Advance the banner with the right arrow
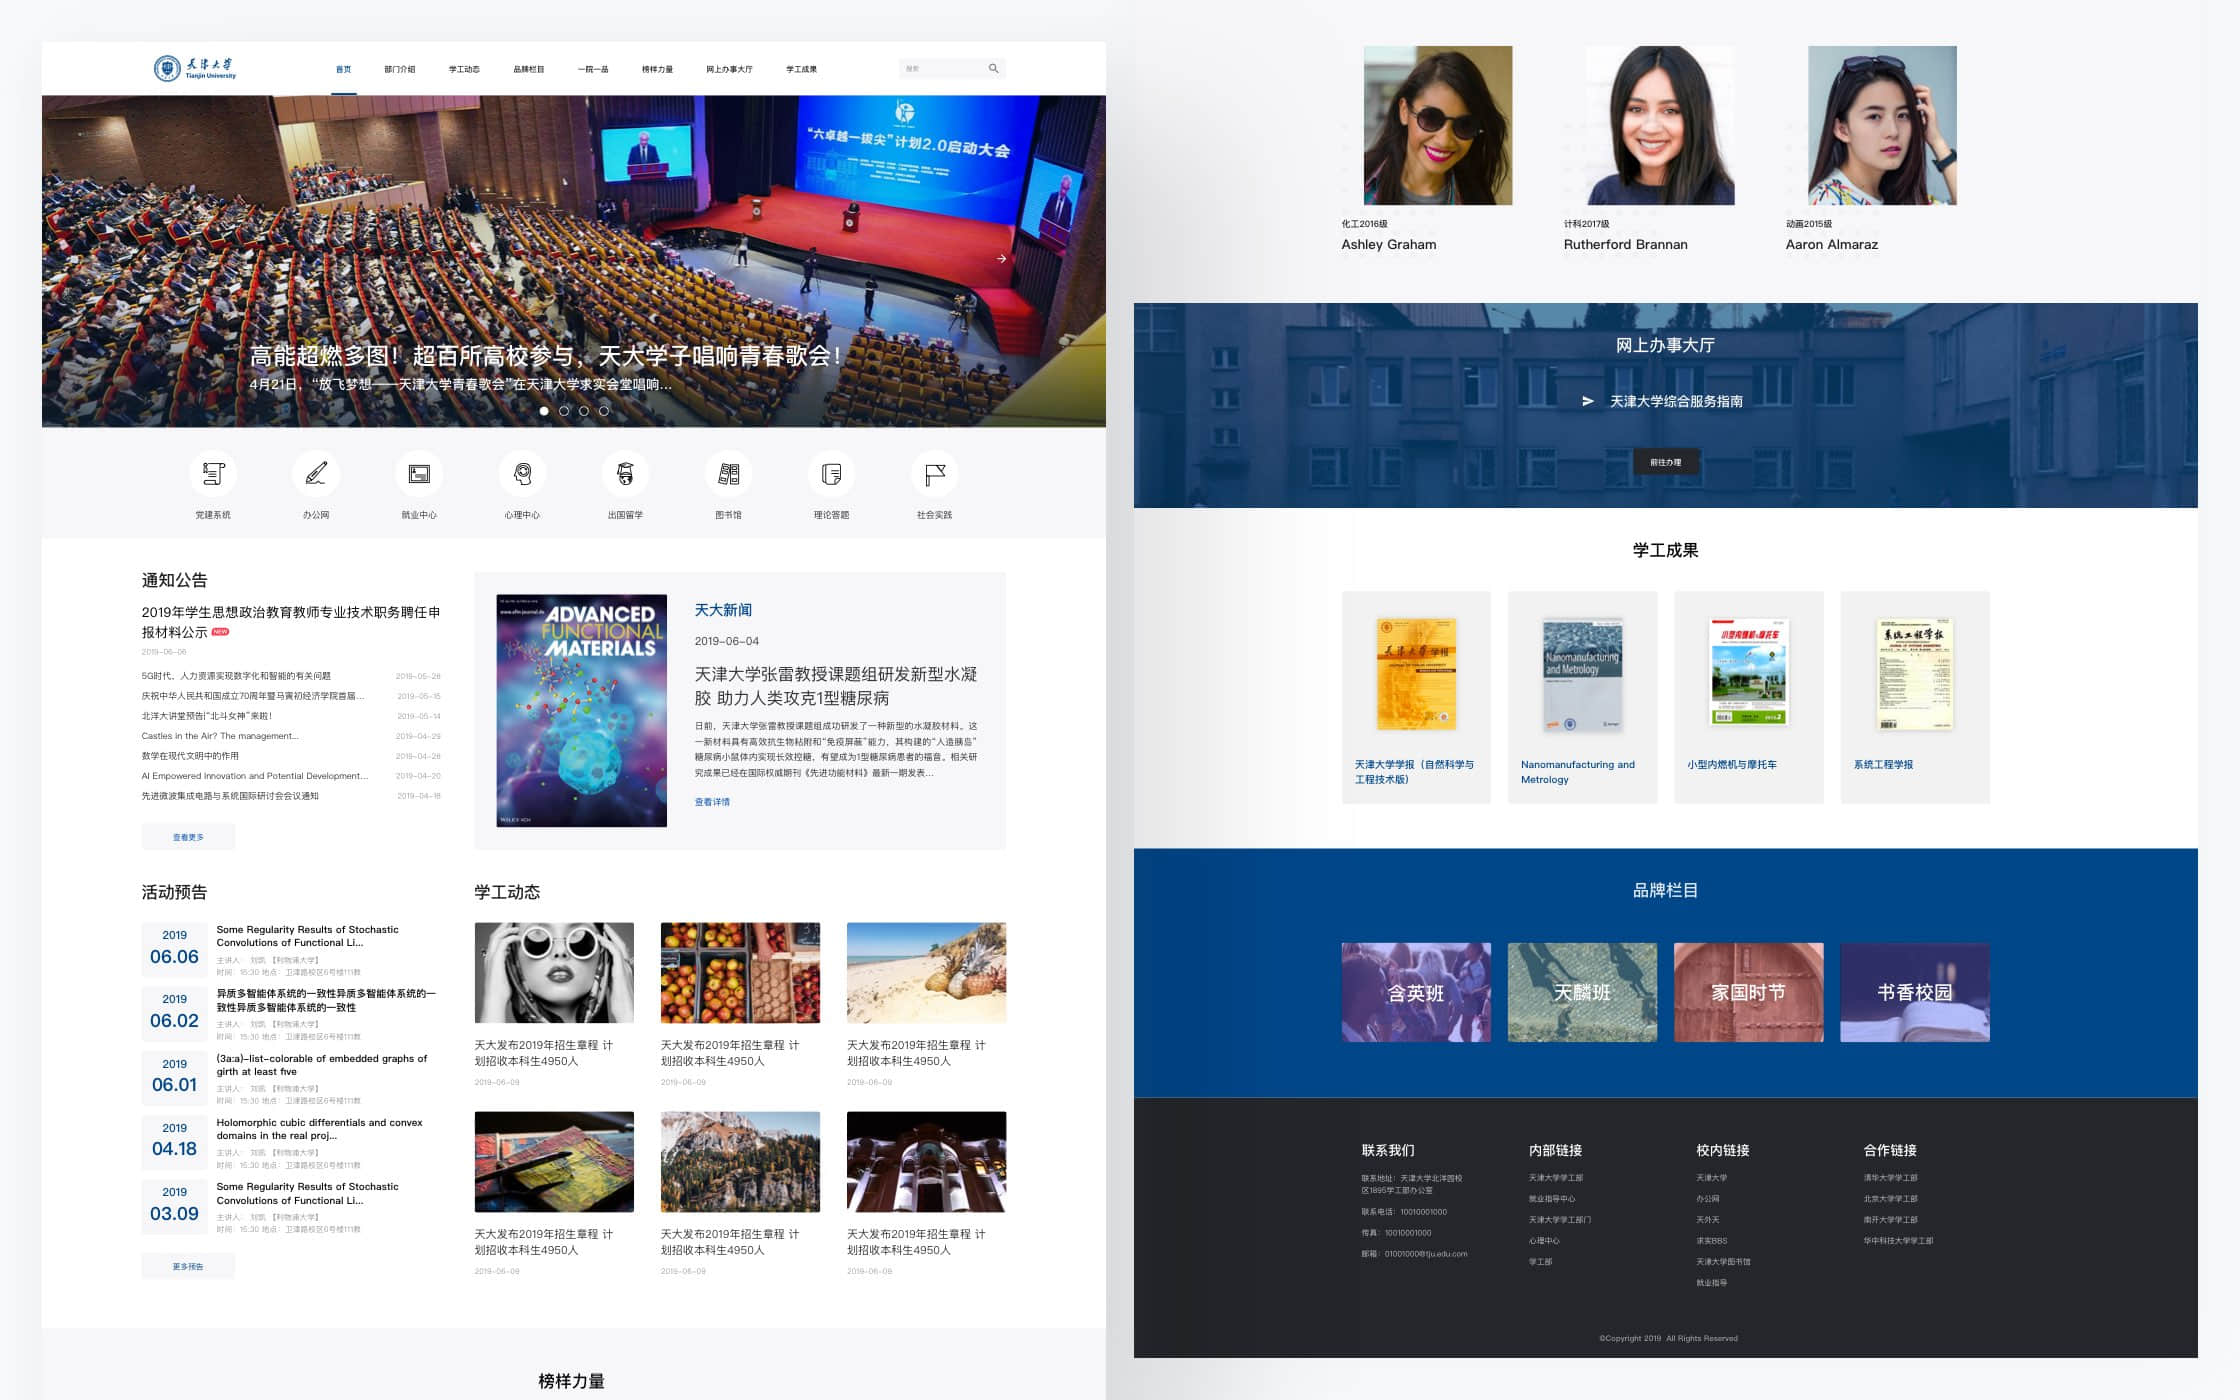Image resolution: width=2240 pixels, height=1400 pixels. 1001,259
